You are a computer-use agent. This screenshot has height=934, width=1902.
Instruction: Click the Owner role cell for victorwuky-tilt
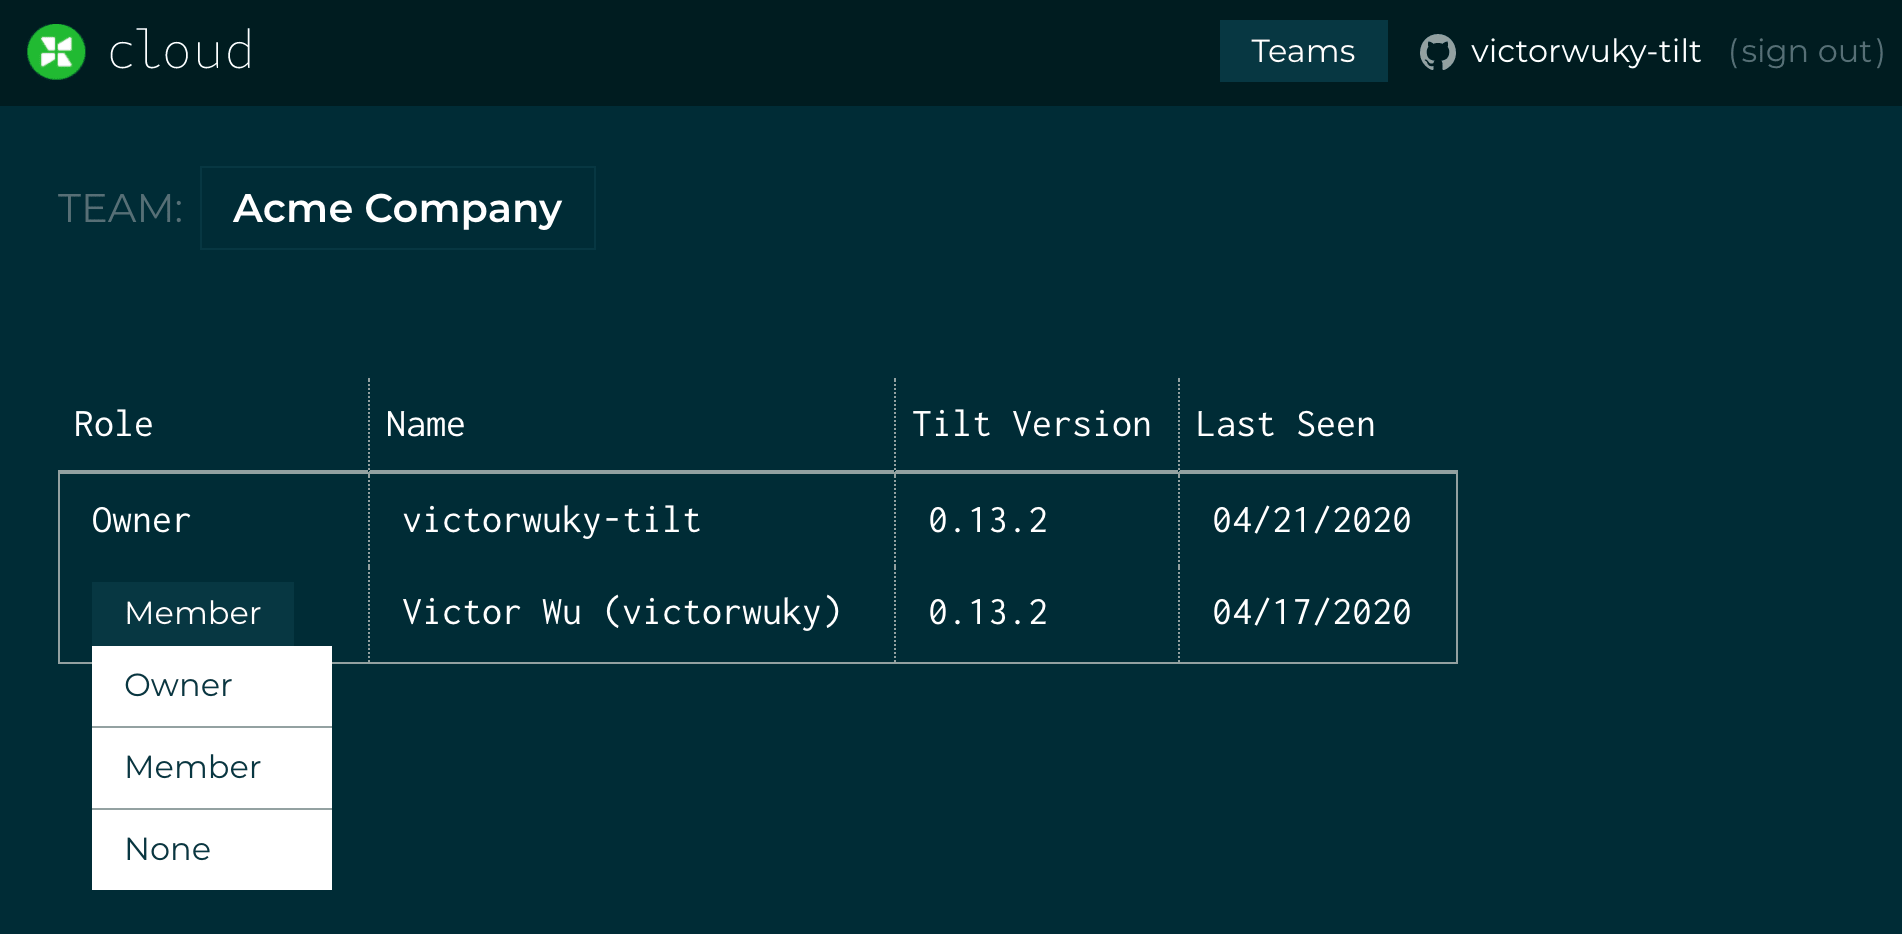pos(141,520)
